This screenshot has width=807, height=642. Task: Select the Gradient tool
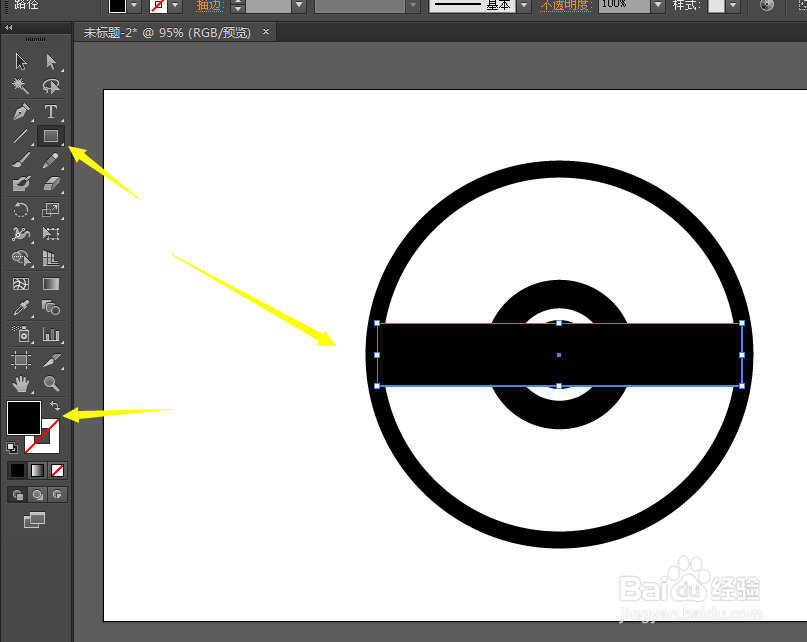click(51, 284)
